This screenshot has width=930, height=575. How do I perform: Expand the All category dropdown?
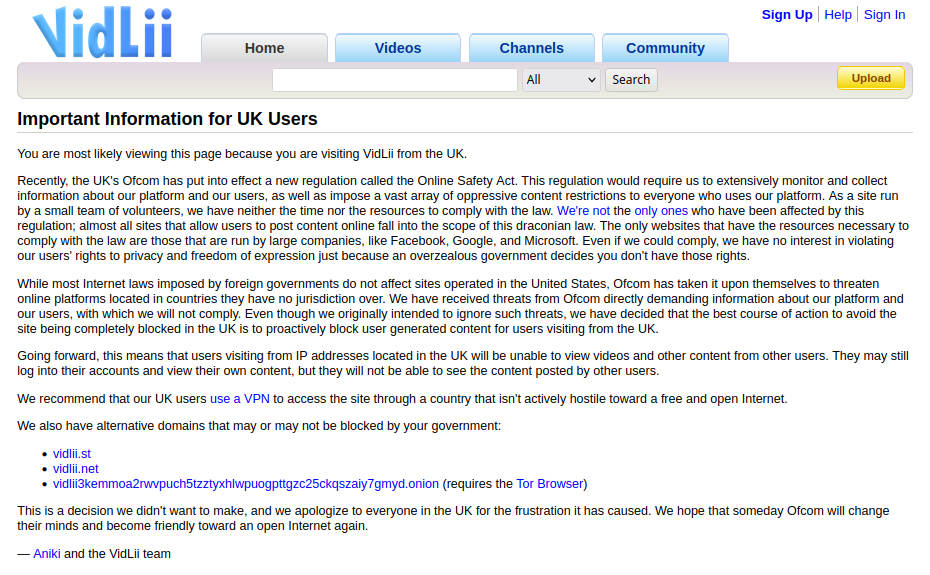(x=560, y=80)
